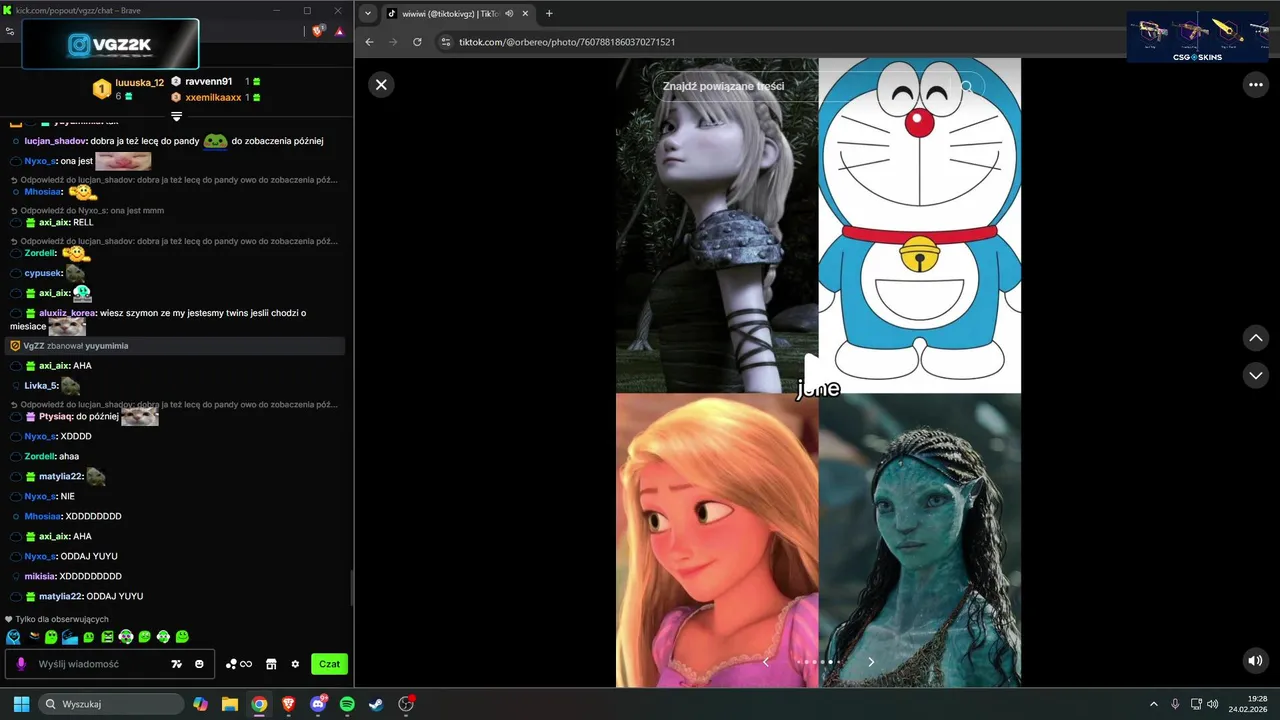Open lucjan_shadov's profile from chat
1280x720 pixels.
pos(55,141)
